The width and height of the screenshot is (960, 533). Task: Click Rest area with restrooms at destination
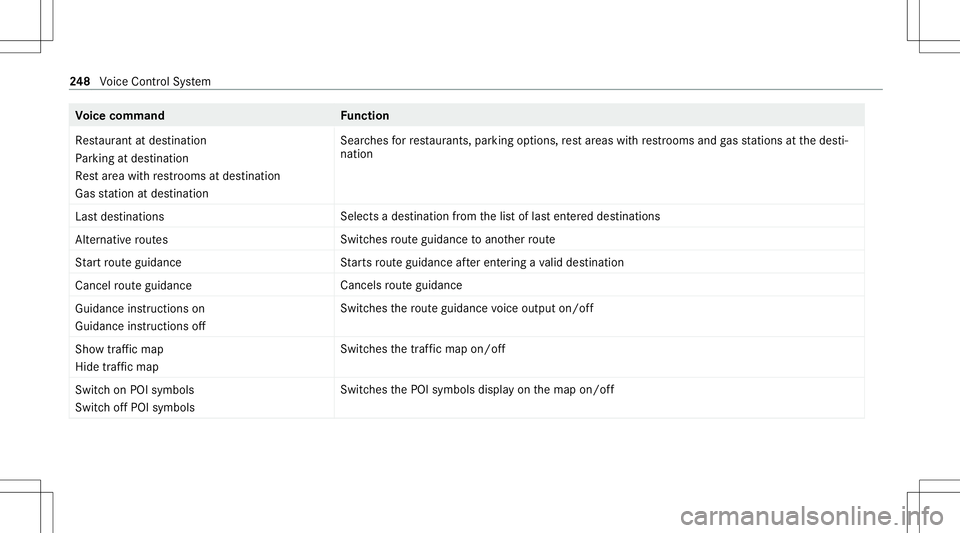tap(178, 175)
